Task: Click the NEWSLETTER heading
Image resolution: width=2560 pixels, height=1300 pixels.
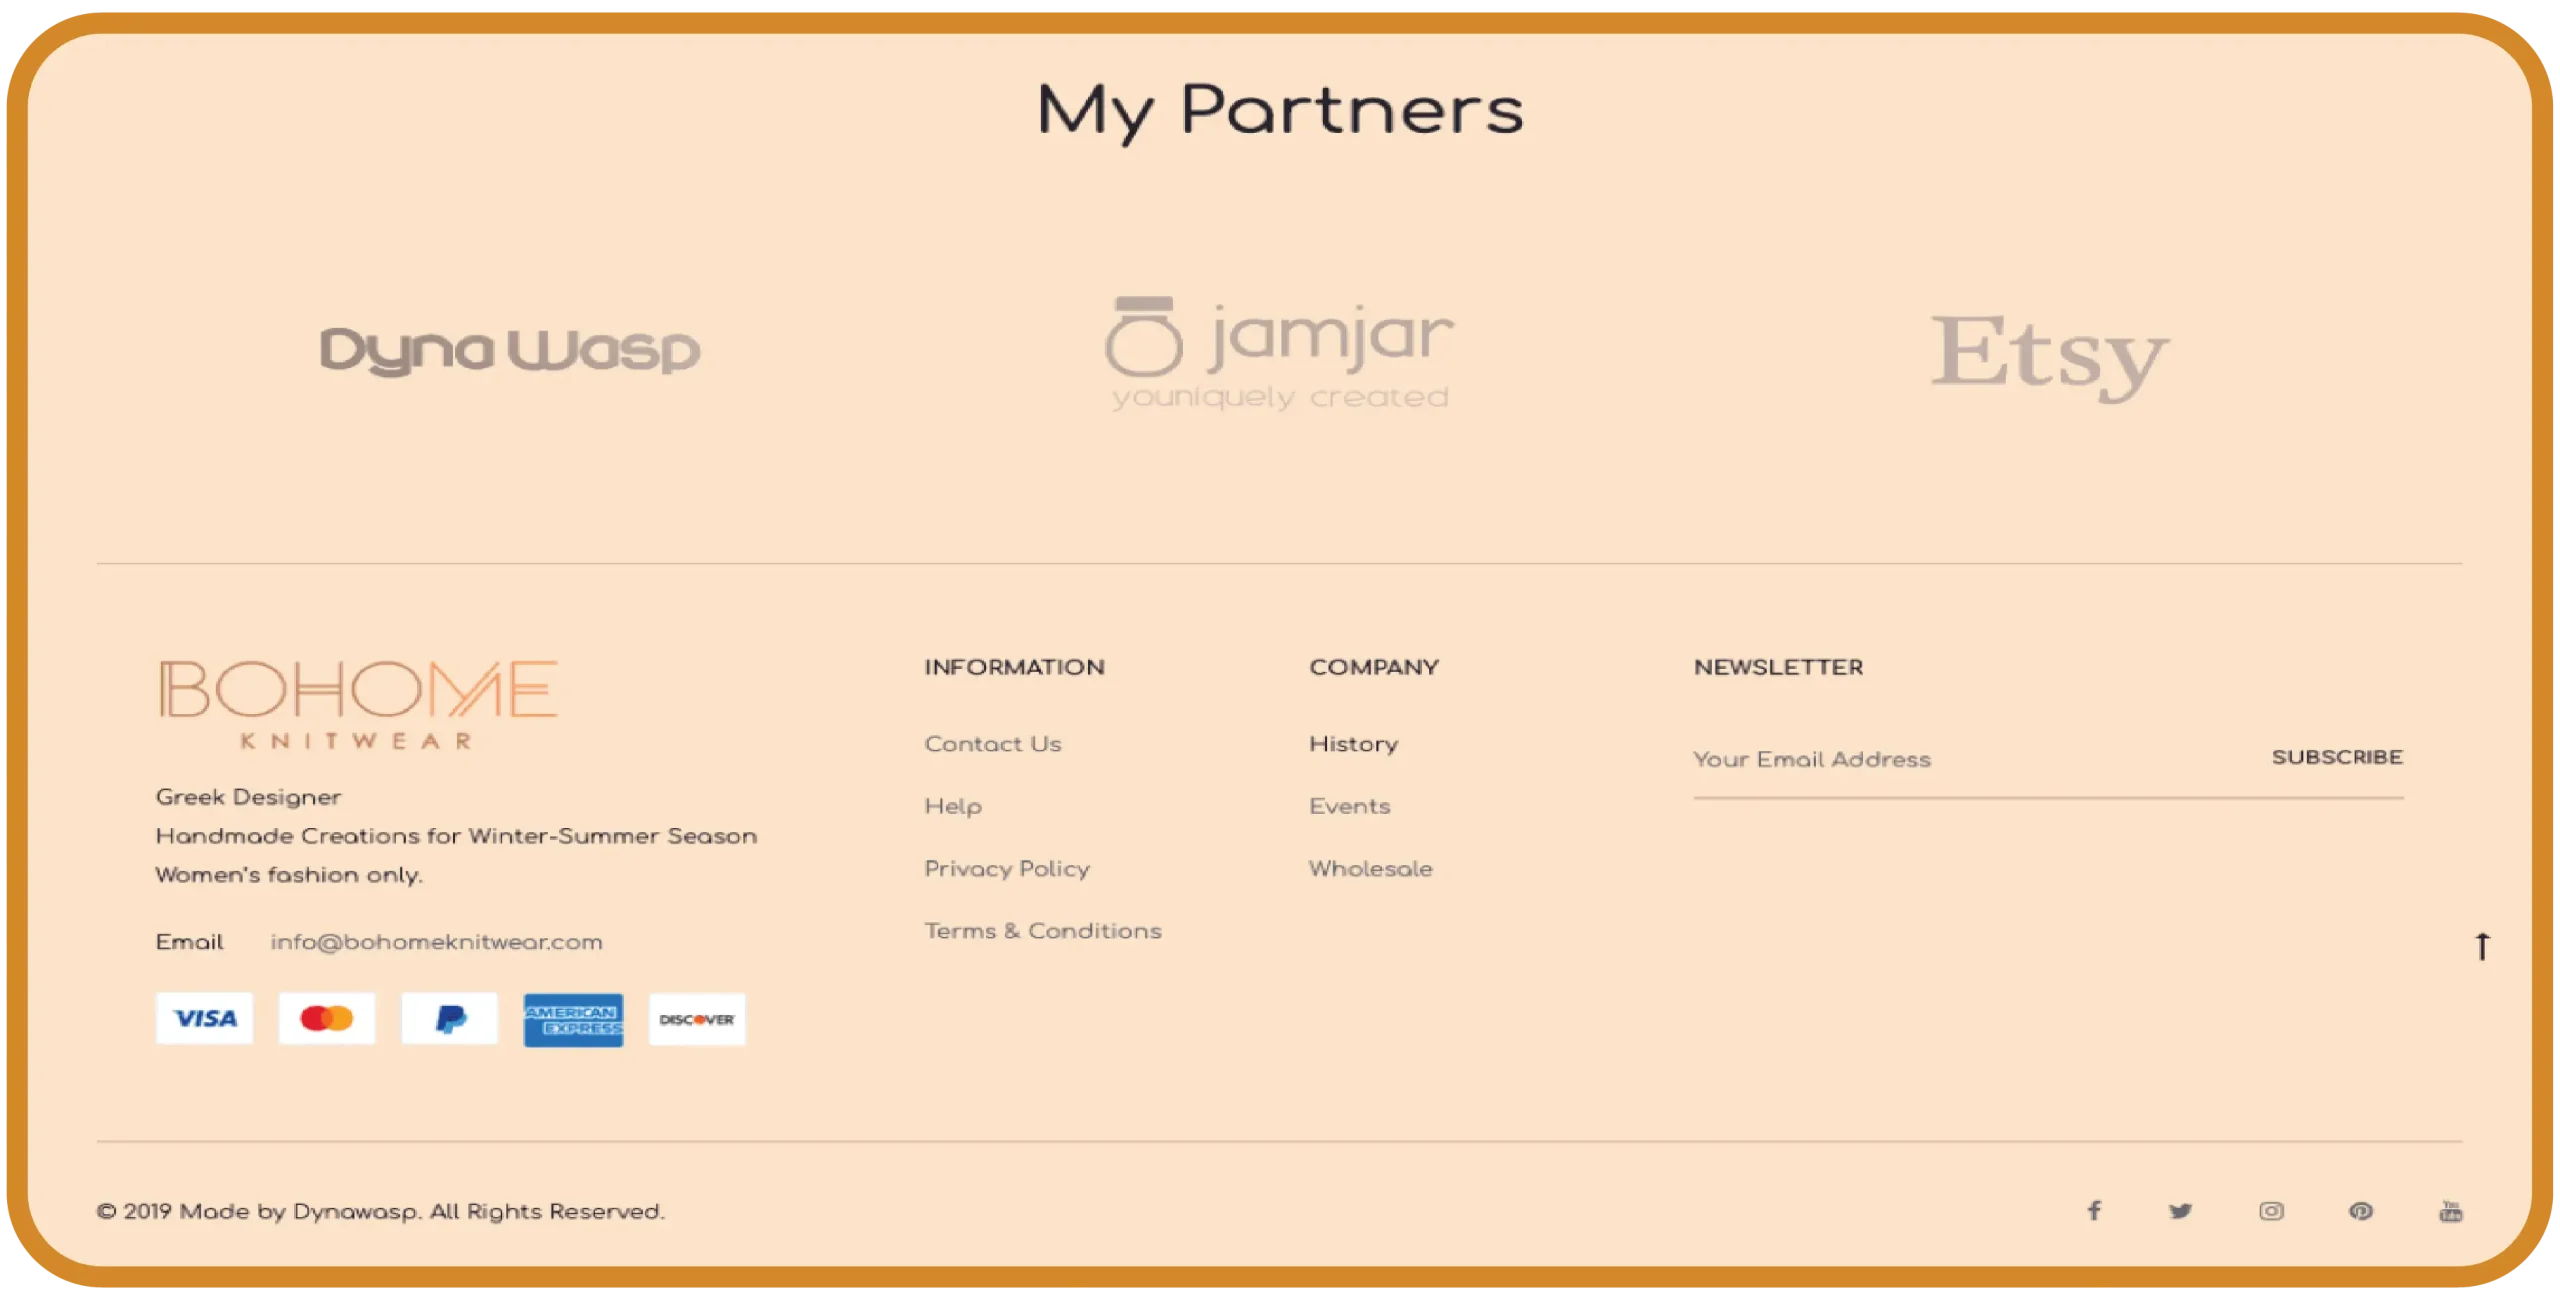Action: pyautogui.click(x=1778, y=667)
